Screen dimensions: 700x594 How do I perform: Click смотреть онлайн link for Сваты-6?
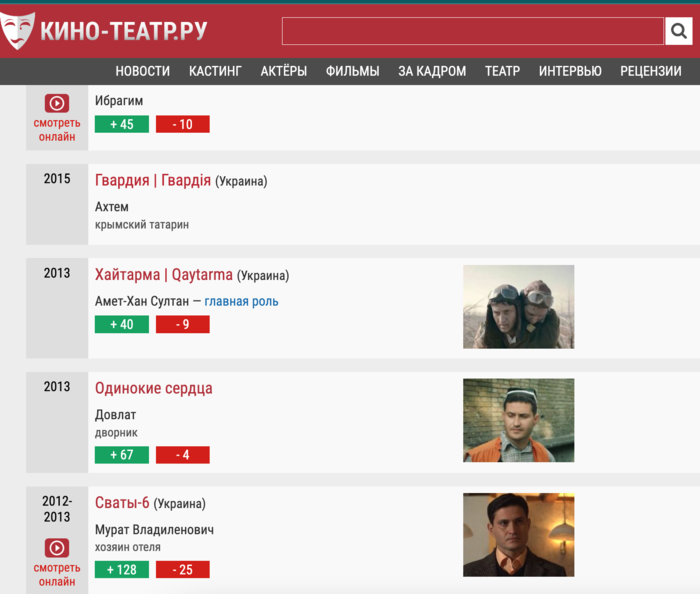tap(57, 574)
